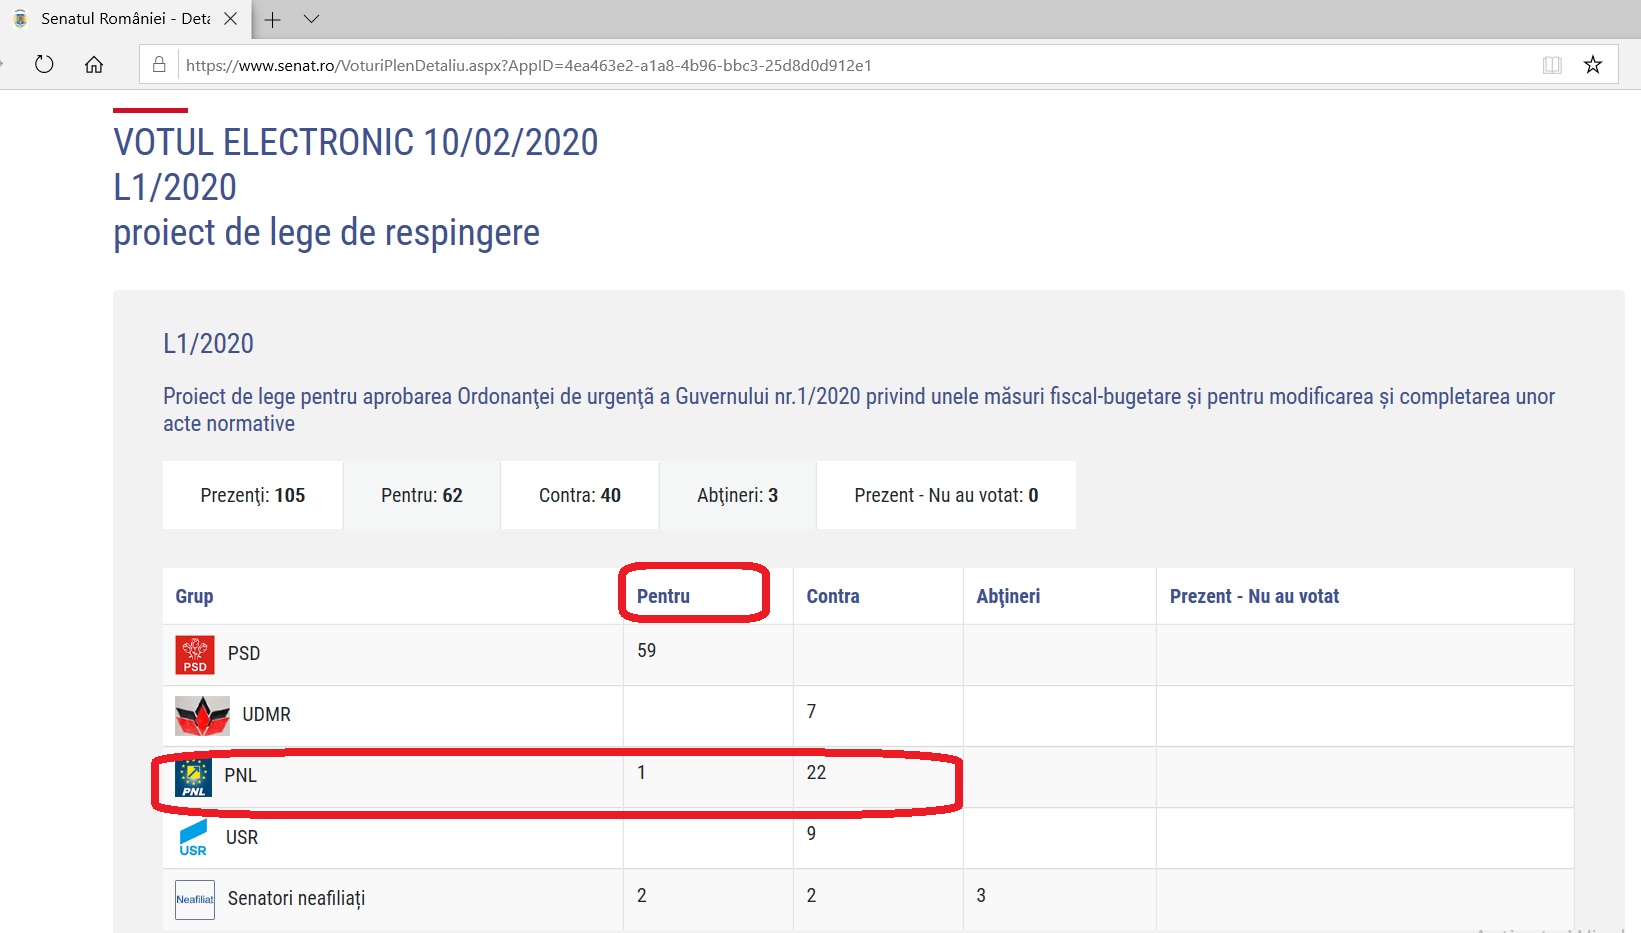The height and width of the screenshot is (933, 1641).
Task: Click the Abțineri column header
Action: [x=1008, y=596]
